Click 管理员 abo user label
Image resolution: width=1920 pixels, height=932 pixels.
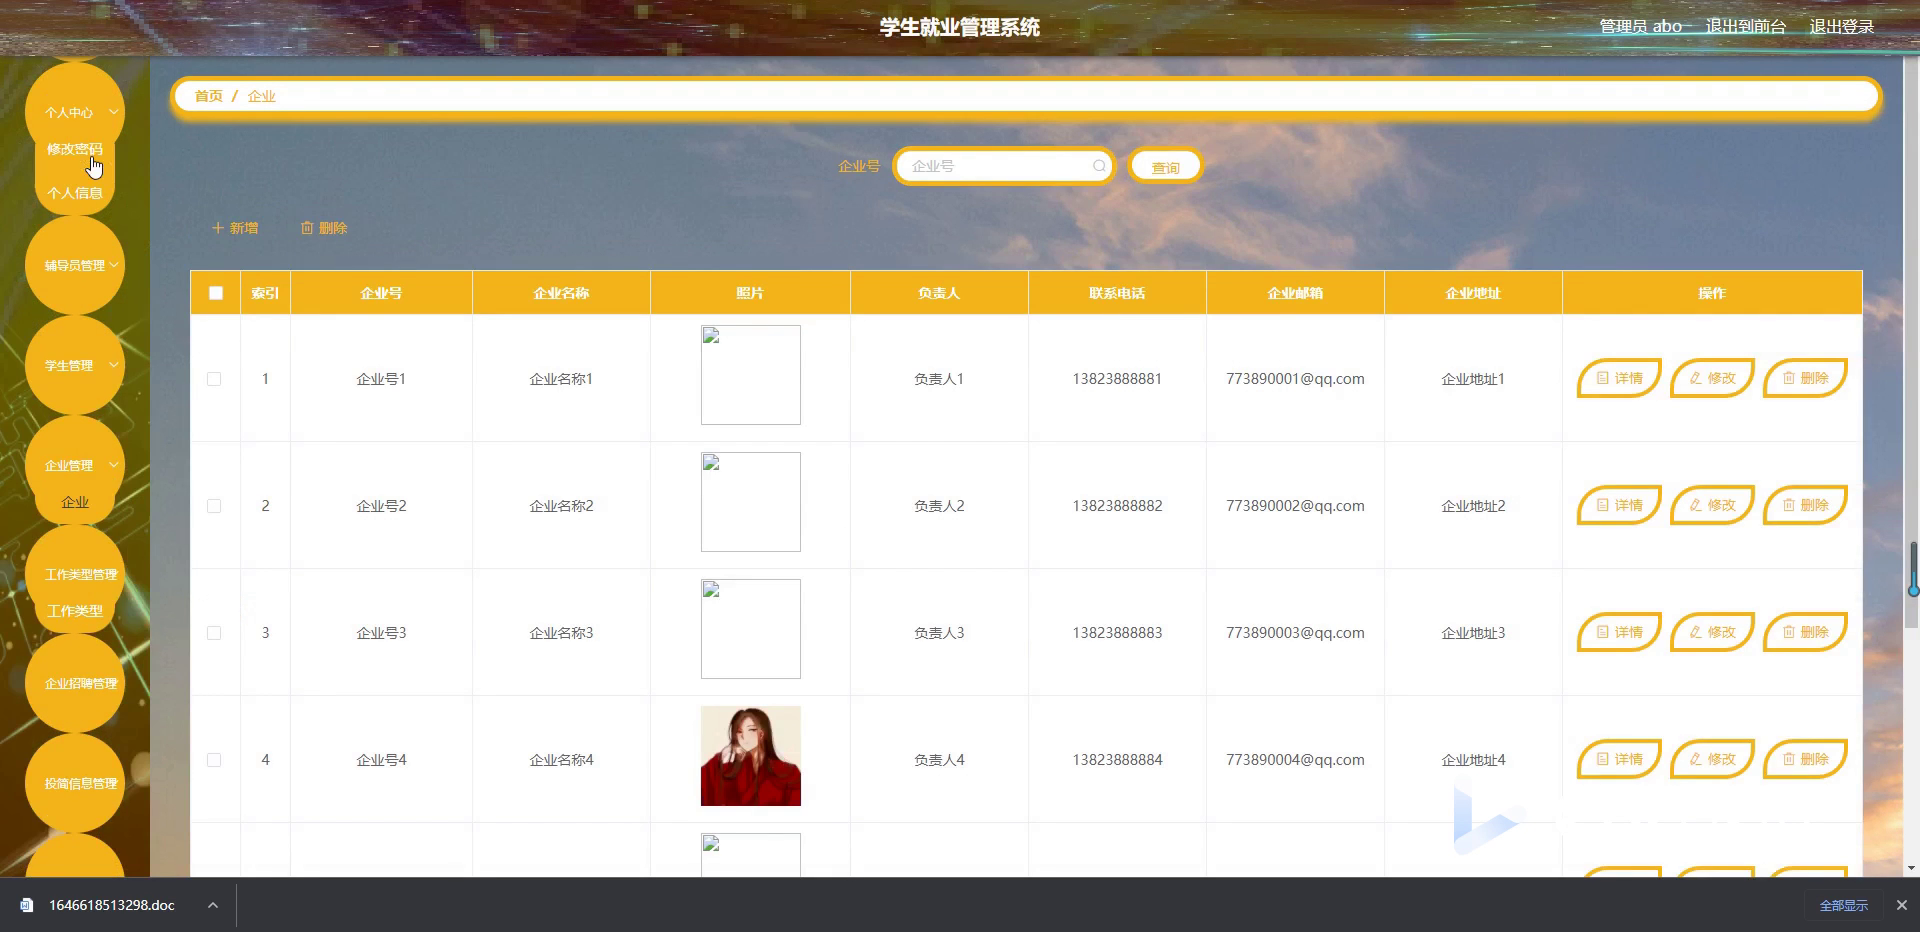point(1640,26)
